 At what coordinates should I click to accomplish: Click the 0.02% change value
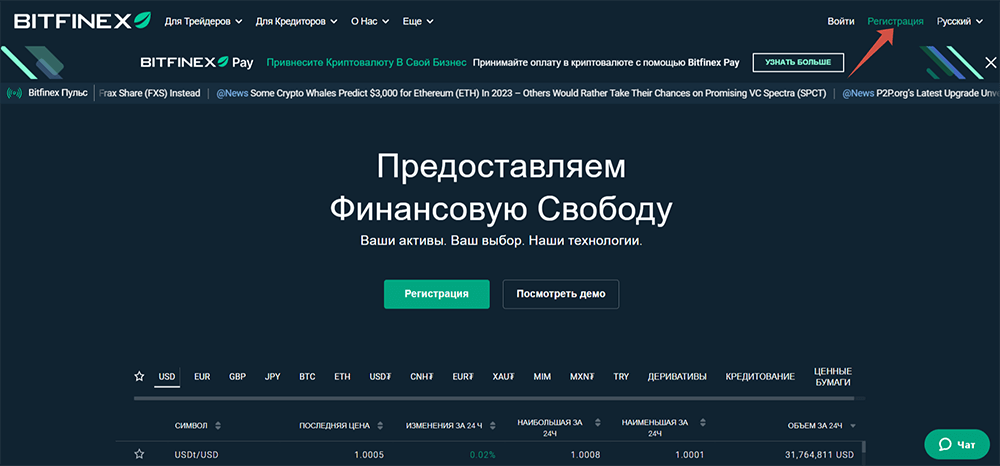[482, 455]
